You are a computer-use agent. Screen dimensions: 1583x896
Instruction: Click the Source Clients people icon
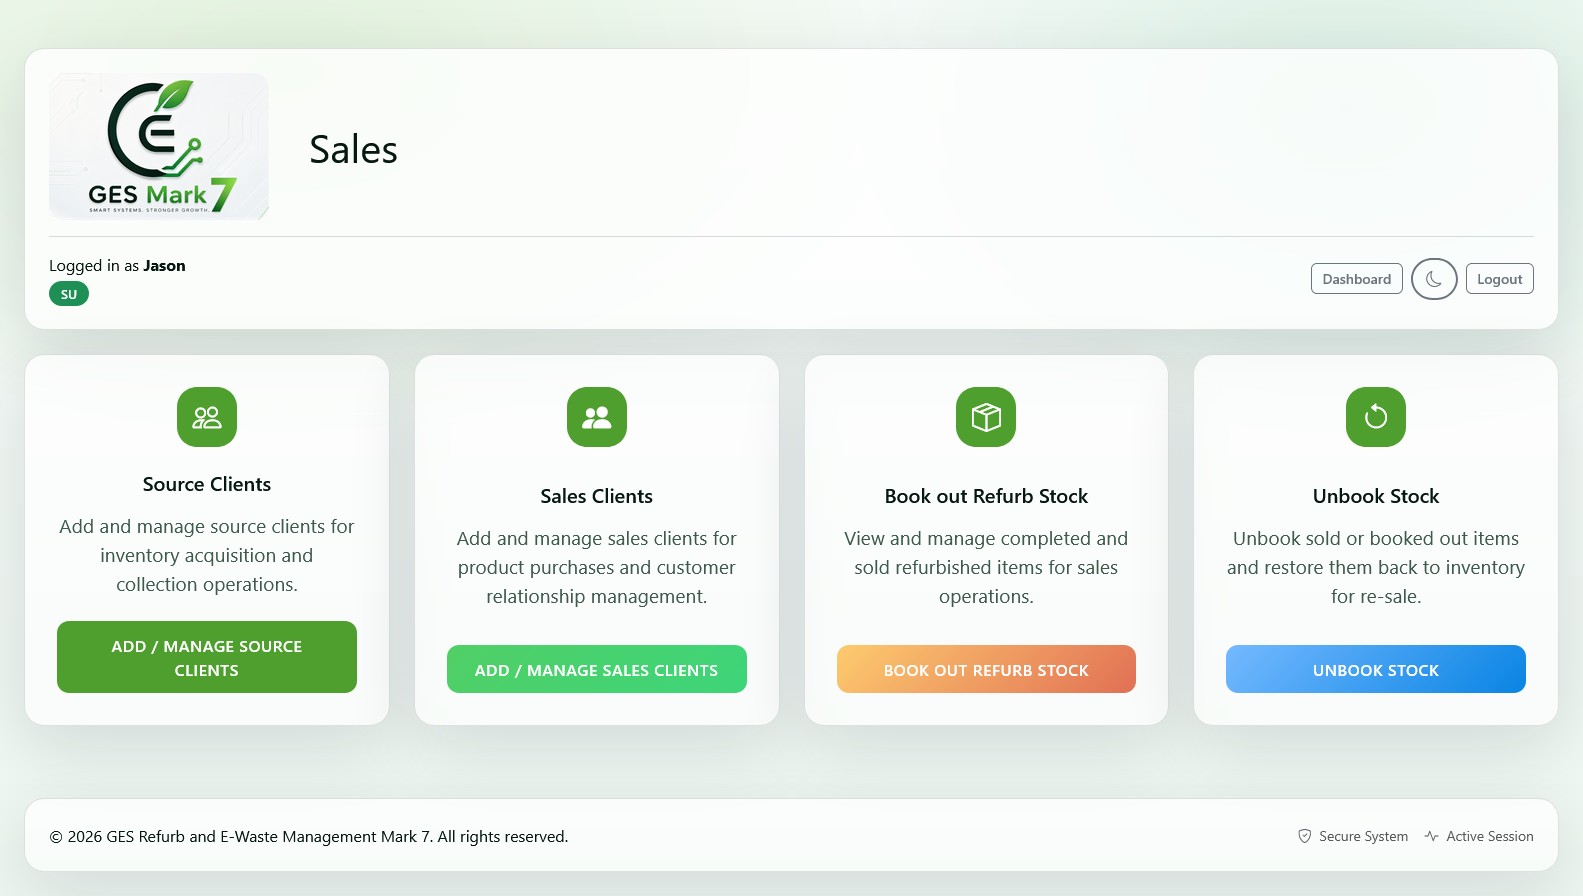click(x=207, y=417)
